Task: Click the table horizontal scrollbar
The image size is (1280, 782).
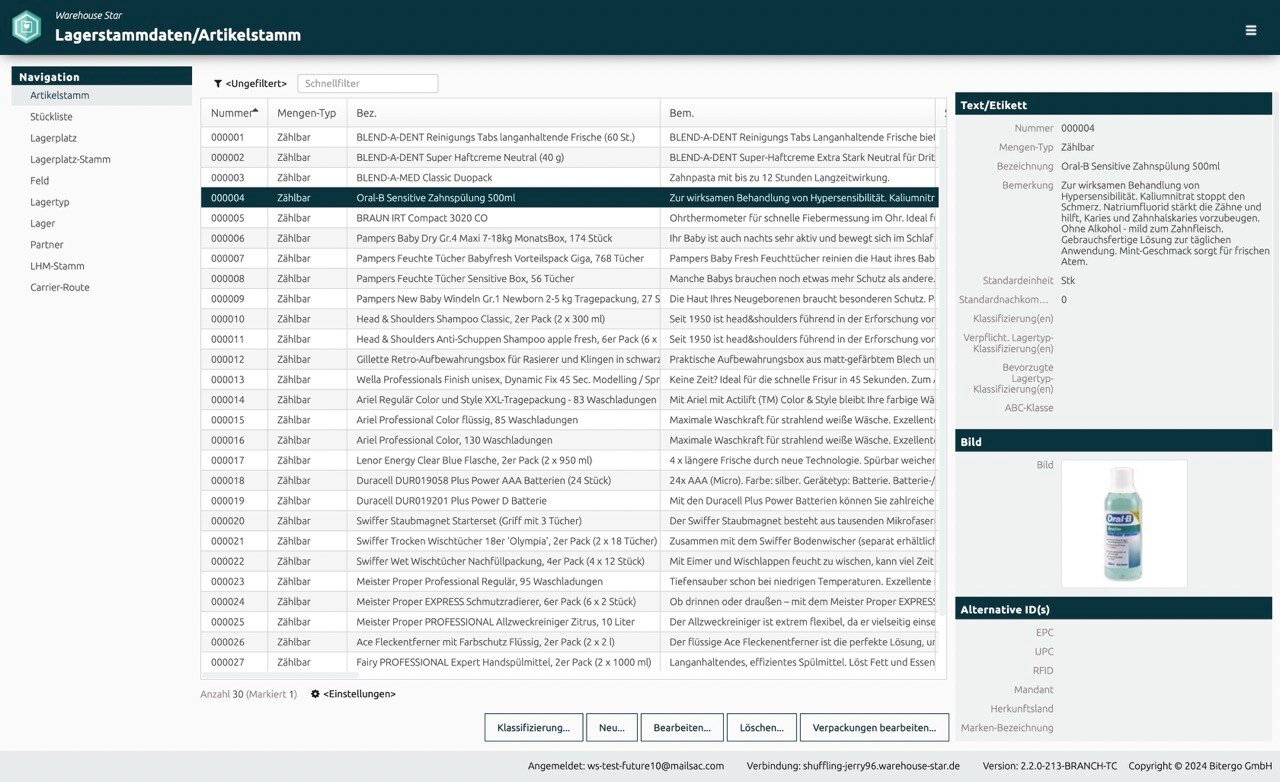Action: click(x=280, y=676)
